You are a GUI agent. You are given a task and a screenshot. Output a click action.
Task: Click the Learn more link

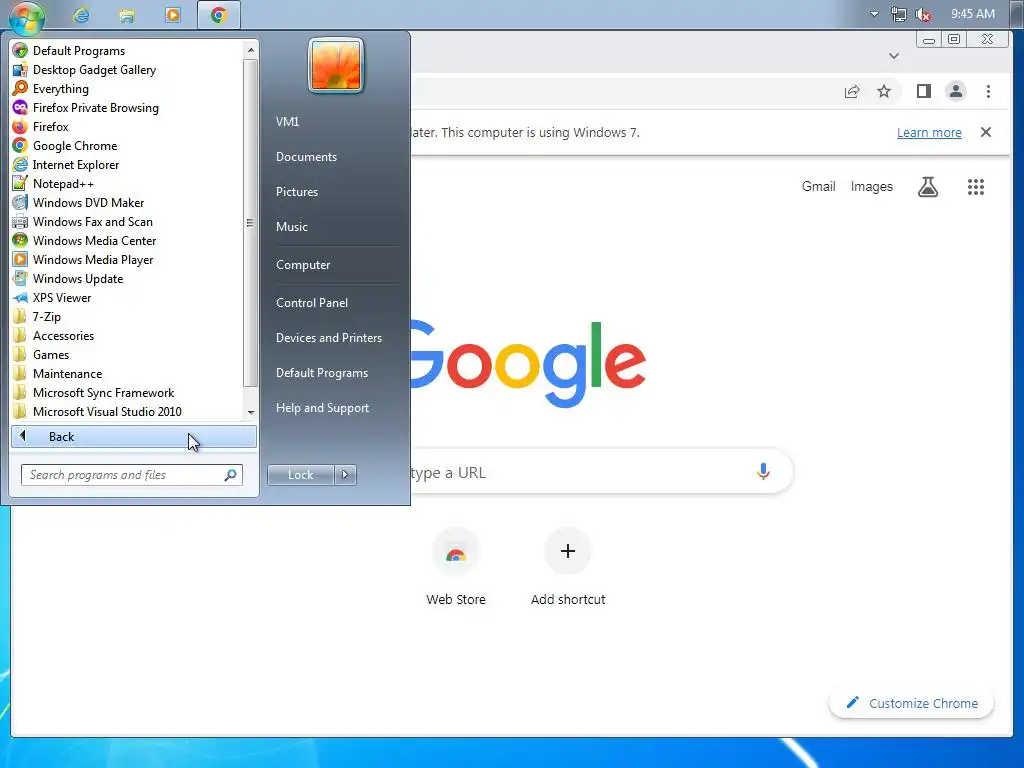click(x=929, y=133)
